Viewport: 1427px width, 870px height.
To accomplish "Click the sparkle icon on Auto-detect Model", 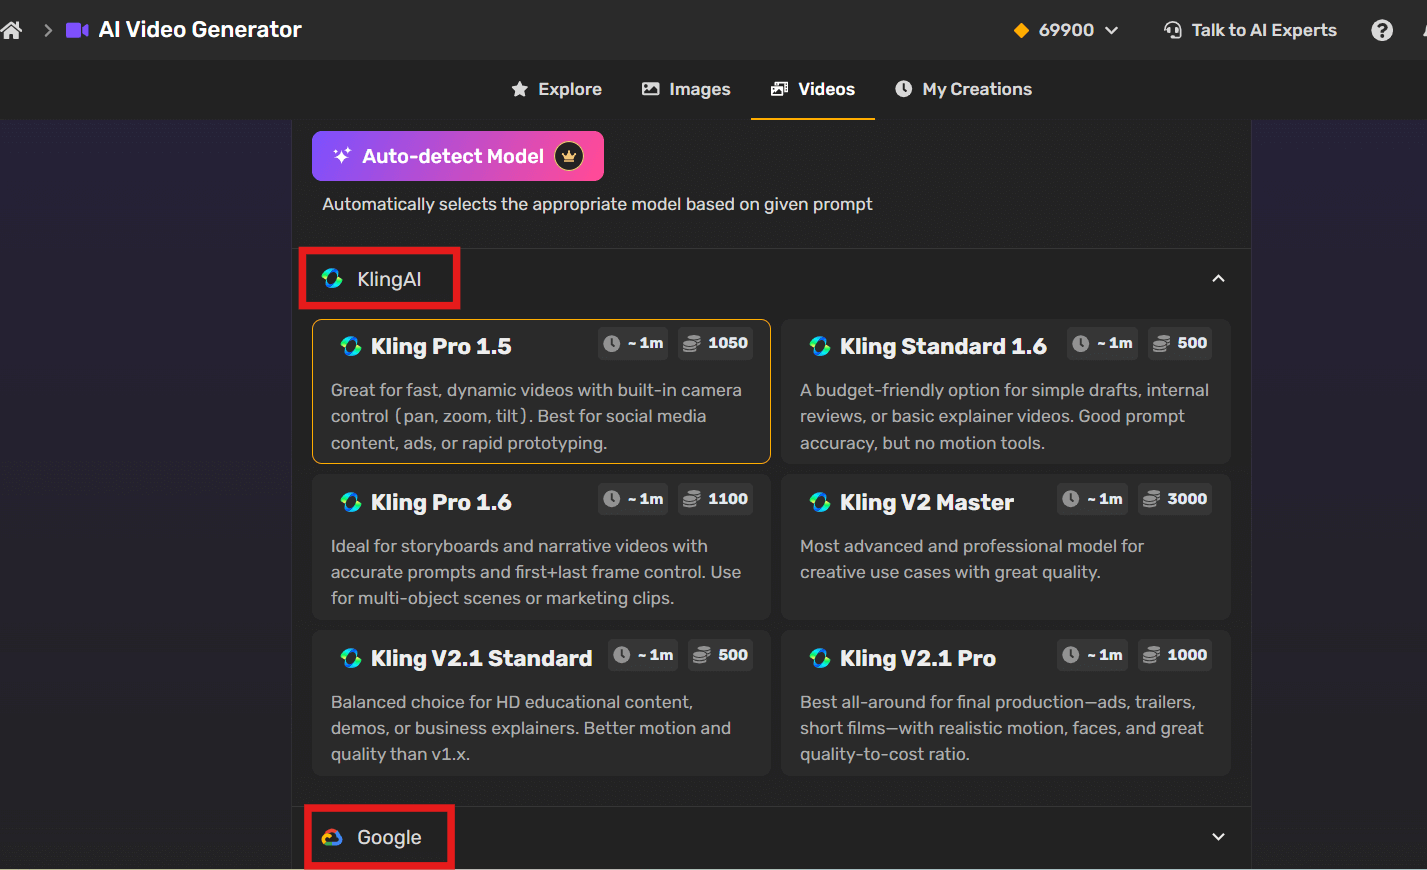I will click(342, 156).
